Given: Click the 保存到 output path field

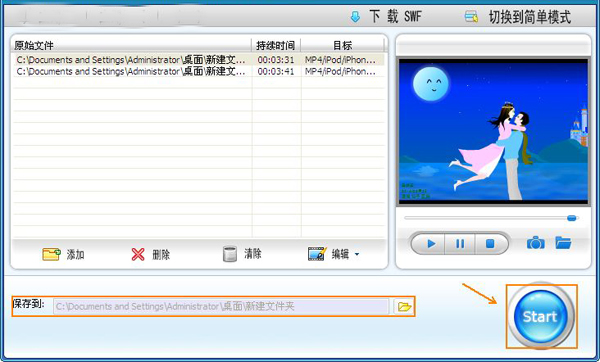Looking at the screenshot, I should 221,306.
